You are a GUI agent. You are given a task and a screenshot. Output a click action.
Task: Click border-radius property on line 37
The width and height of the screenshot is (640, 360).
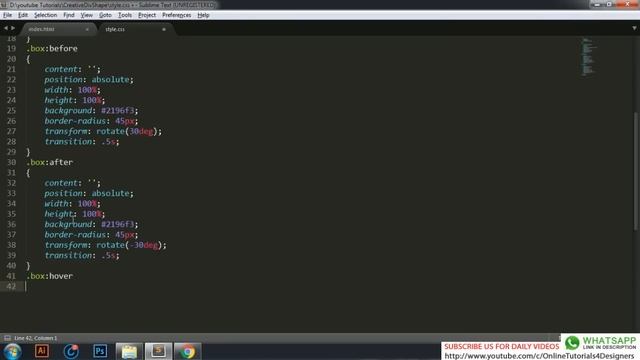[75, 235]
